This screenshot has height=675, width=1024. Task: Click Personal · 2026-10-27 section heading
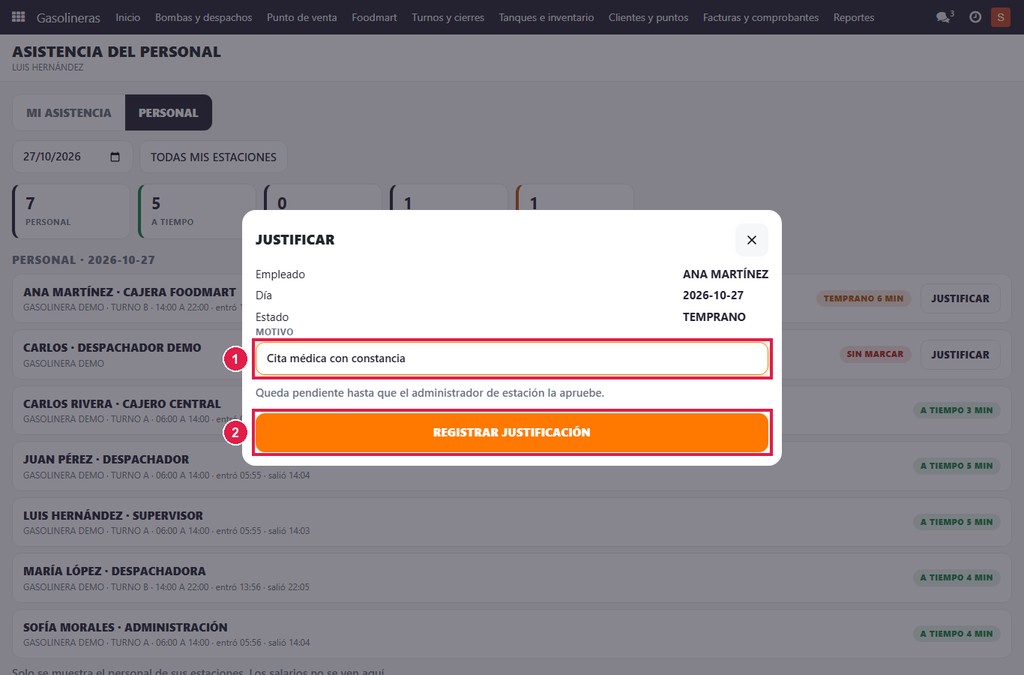point(84,260)
